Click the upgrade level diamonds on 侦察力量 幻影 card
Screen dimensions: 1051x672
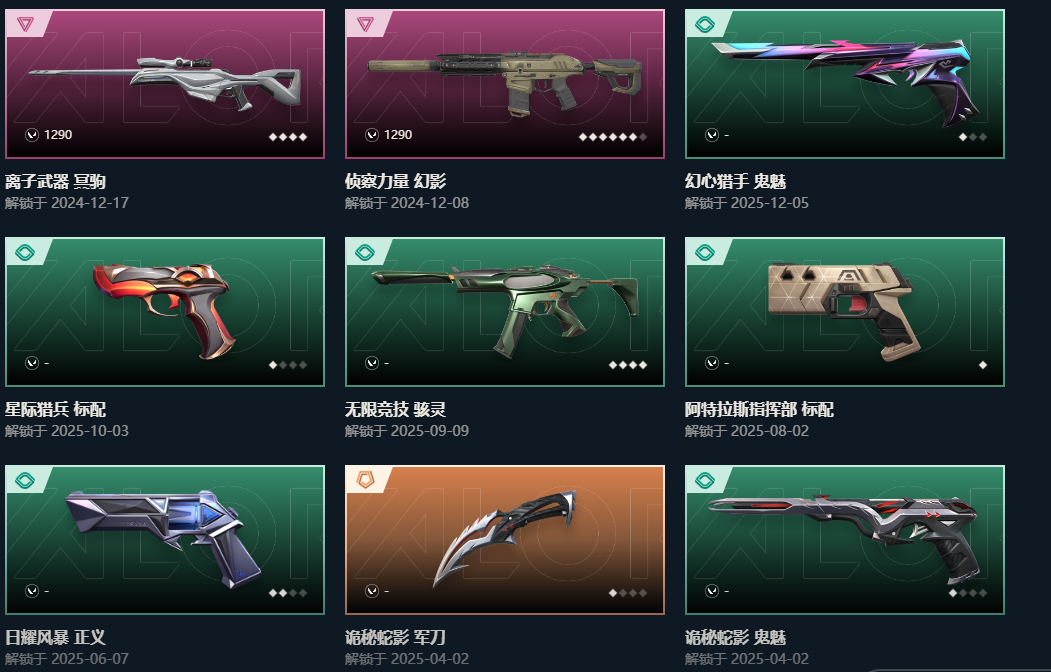(613, 137)
